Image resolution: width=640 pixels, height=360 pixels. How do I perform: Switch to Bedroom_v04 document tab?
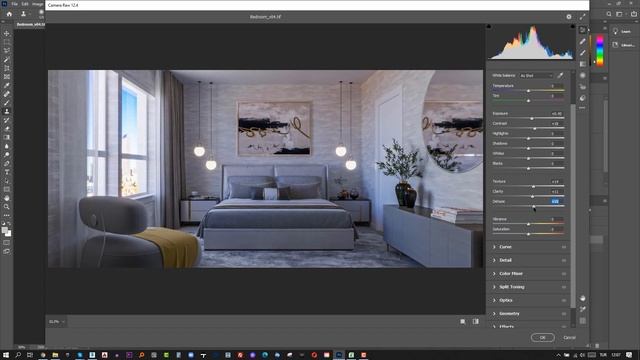click(x=30, y=24)
